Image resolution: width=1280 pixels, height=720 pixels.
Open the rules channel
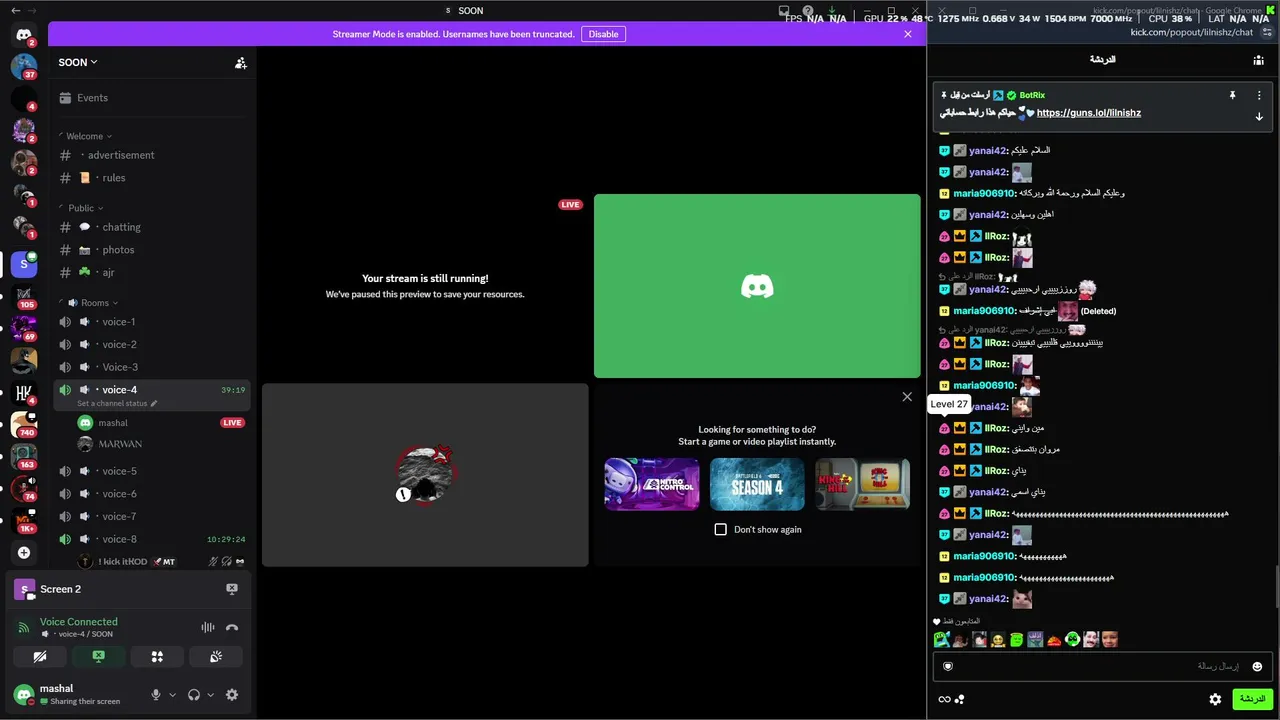(151, 178)
